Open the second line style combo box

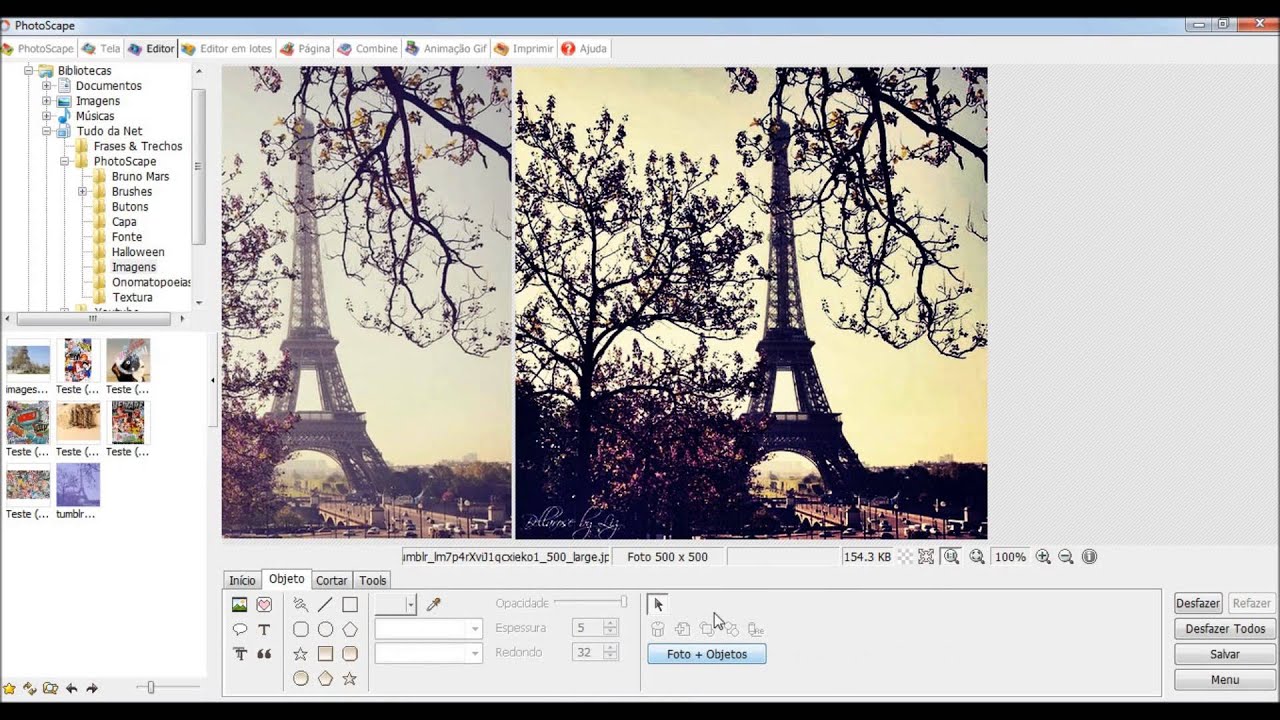428,653
